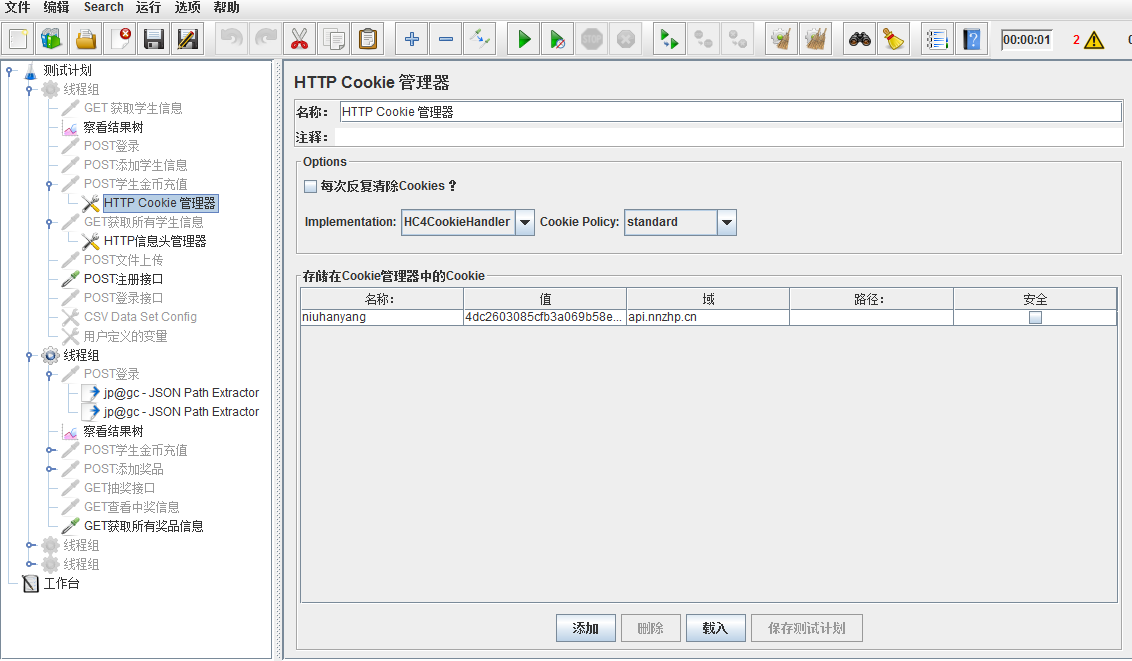Click the Save test plan disk icon
Screen dimensions: 1132x661
pyautogui.click(x=154, y=39)
